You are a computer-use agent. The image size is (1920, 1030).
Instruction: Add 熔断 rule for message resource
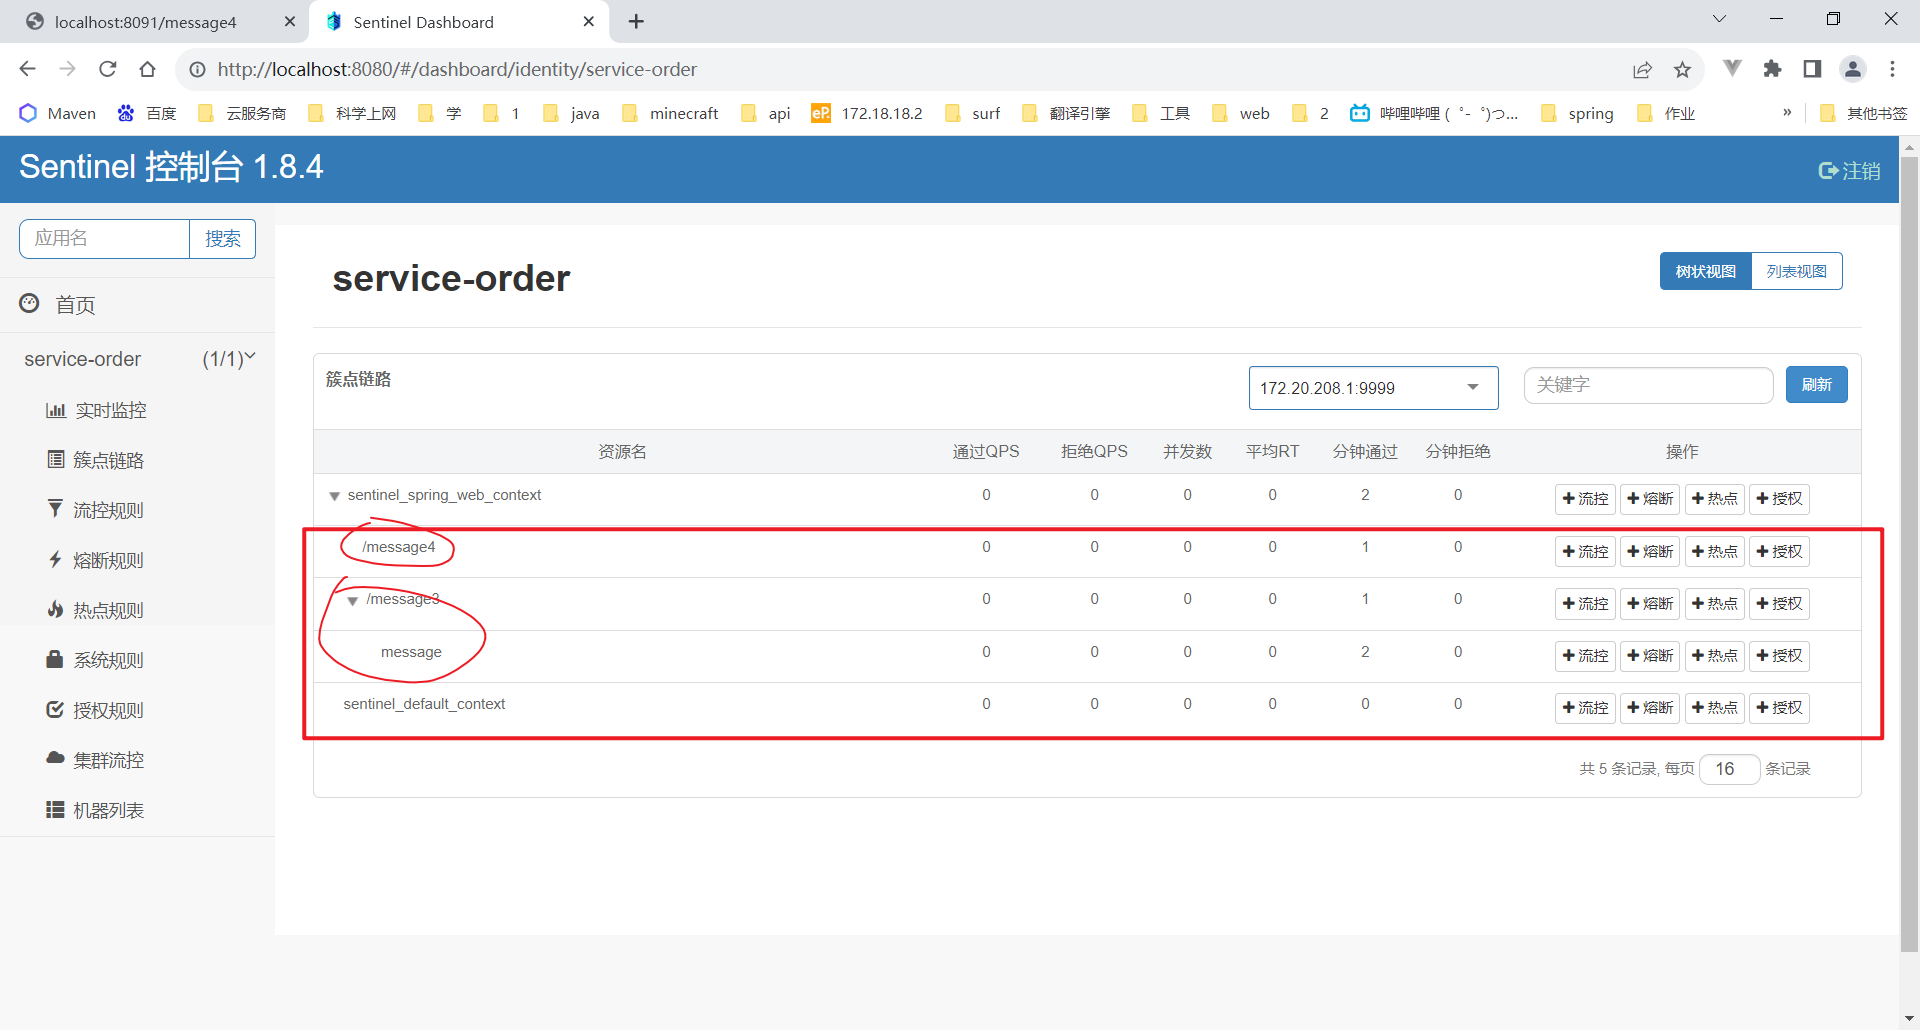tap(1650, 656)
